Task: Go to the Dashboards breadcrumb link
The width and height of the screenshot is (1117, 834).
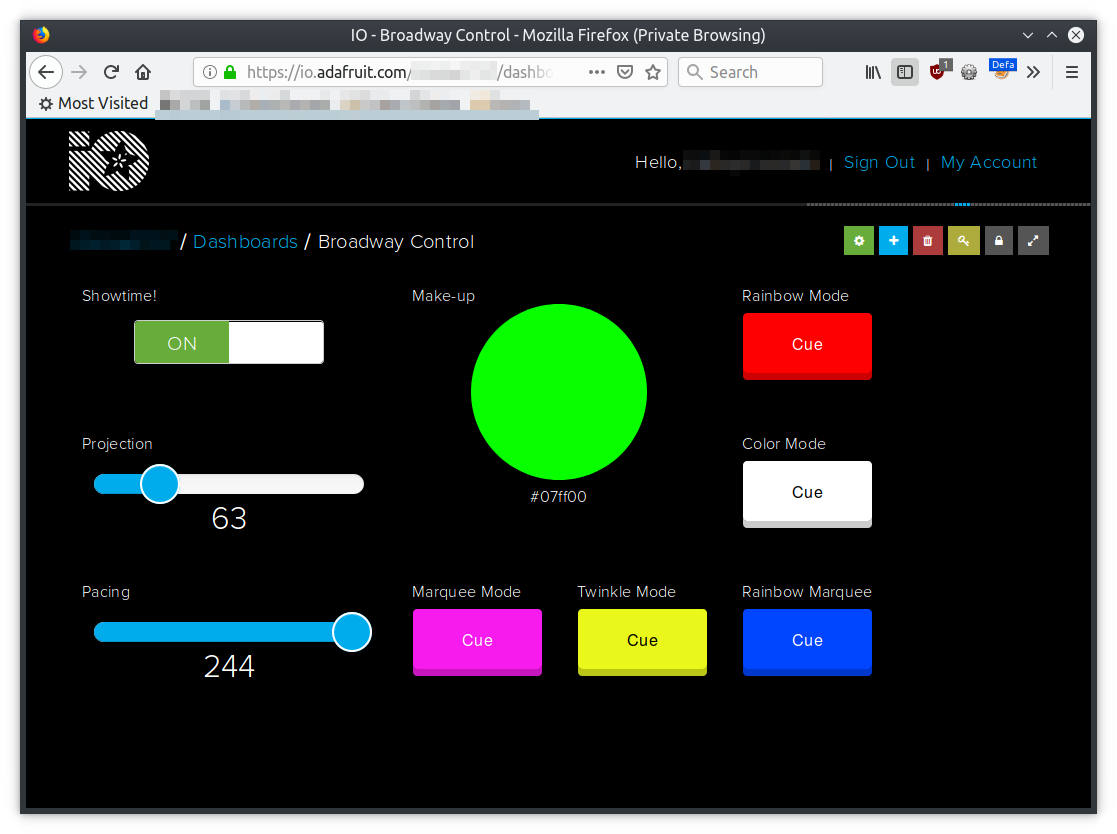Action: (x=245, y=241)
